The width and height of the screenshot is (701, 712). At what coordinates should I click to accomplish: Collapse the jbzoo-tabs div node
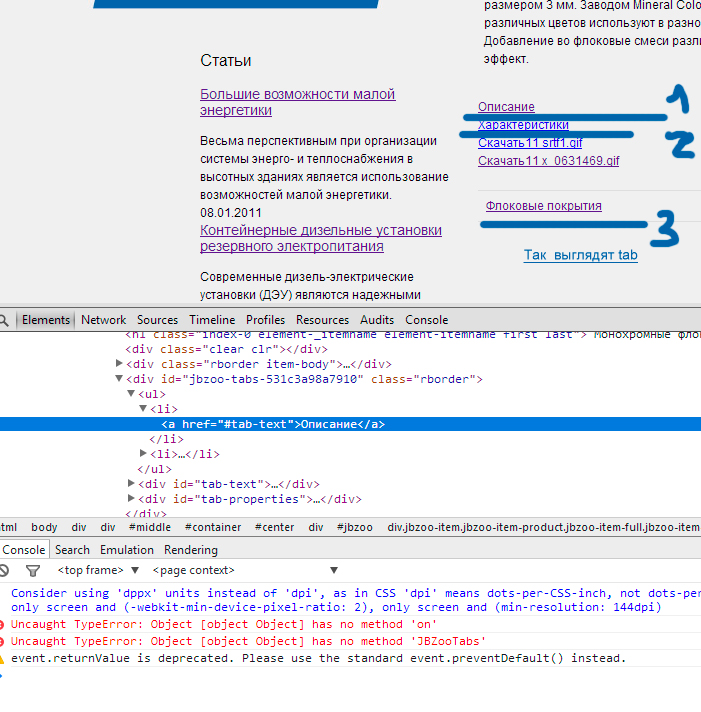coord(119,380)
